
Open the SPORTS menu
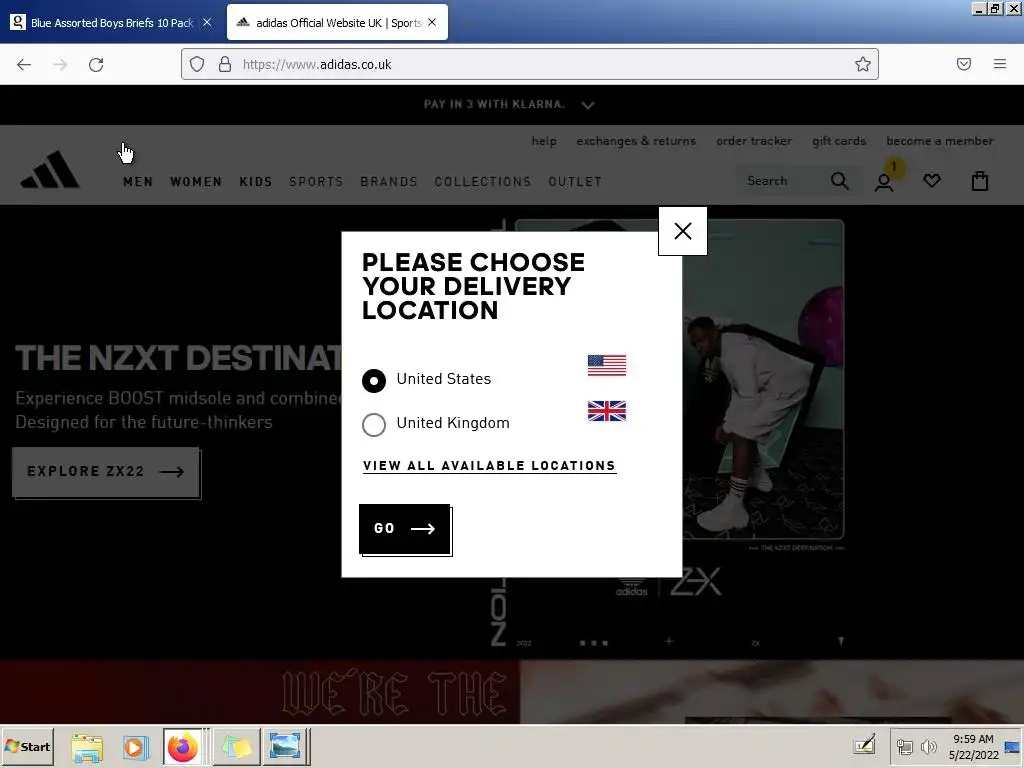pyautogui.click(x=316, y=182)
